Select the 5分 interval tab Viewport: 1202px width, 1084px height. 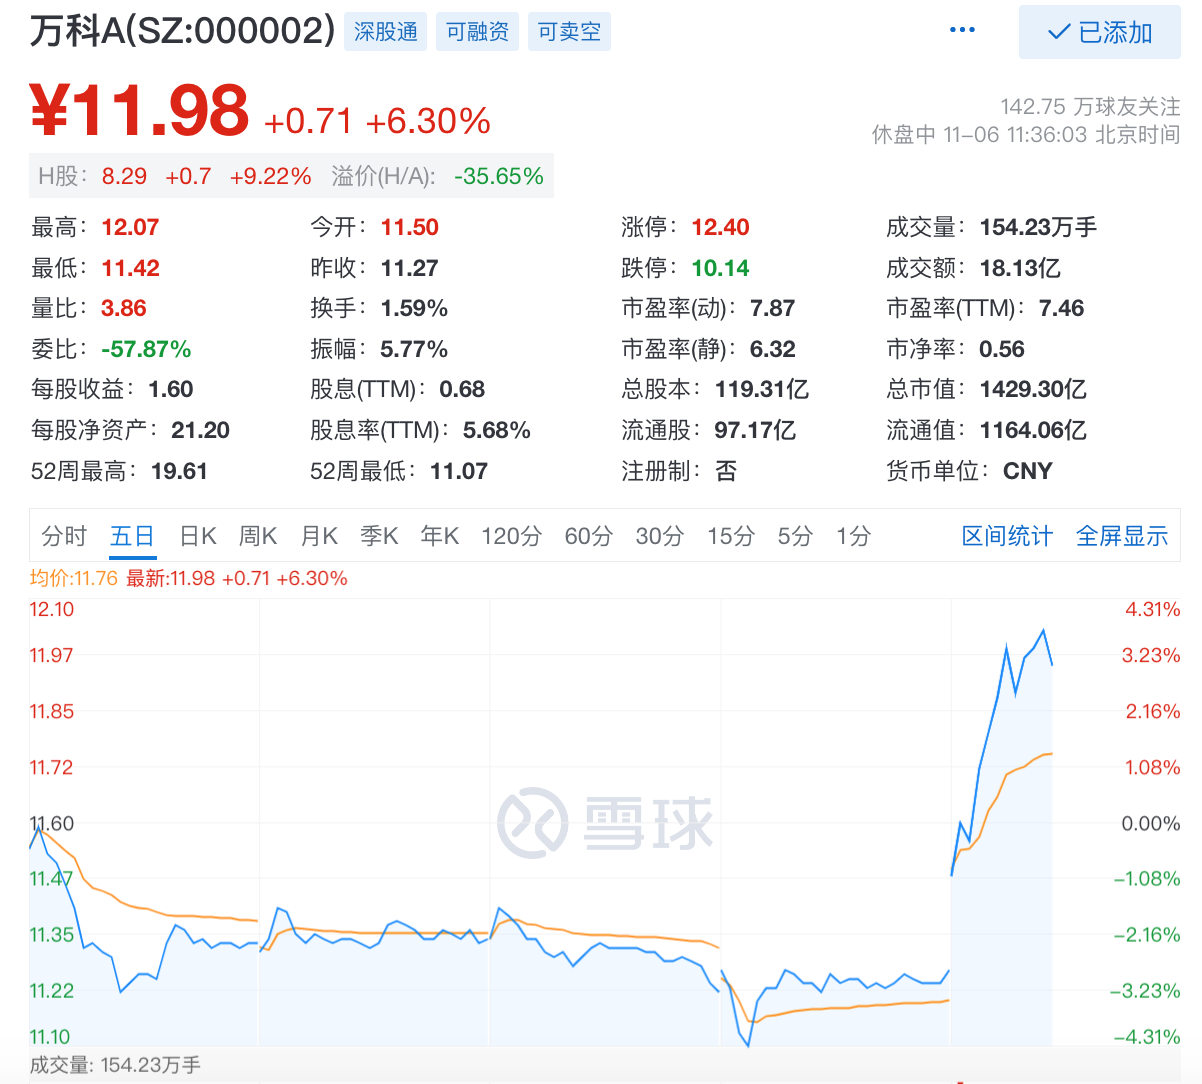[796, 536]
